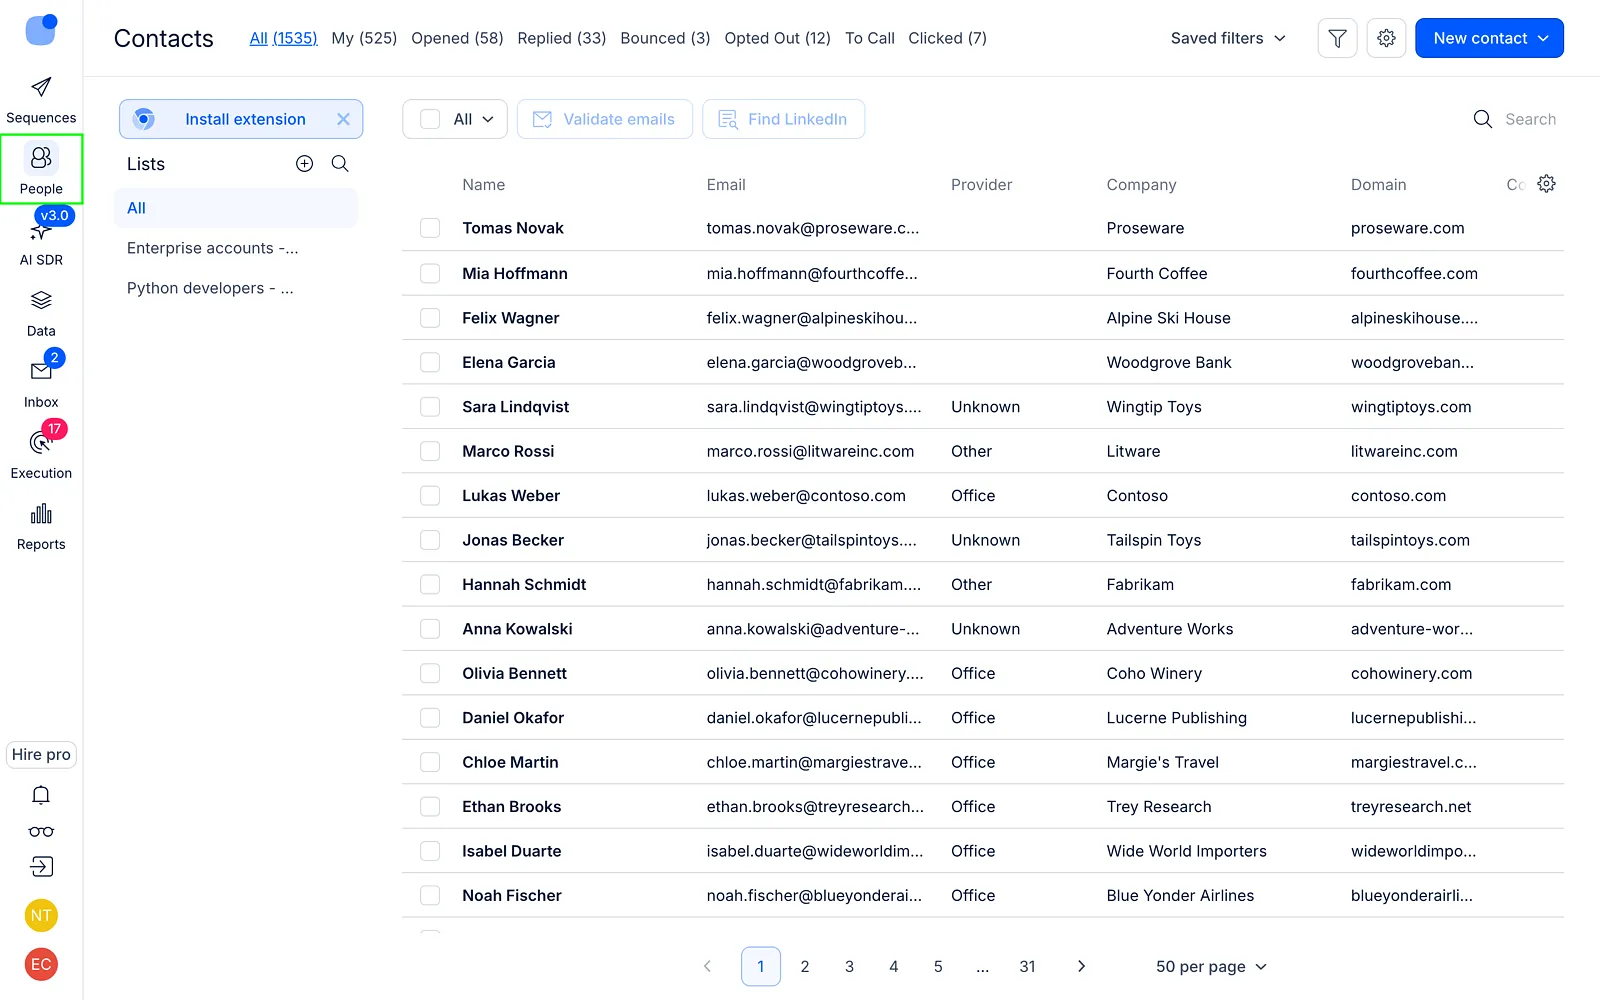Click the contacts Search field
The height and width of the screenshot is (1000, 1600).
point(1515,119)
